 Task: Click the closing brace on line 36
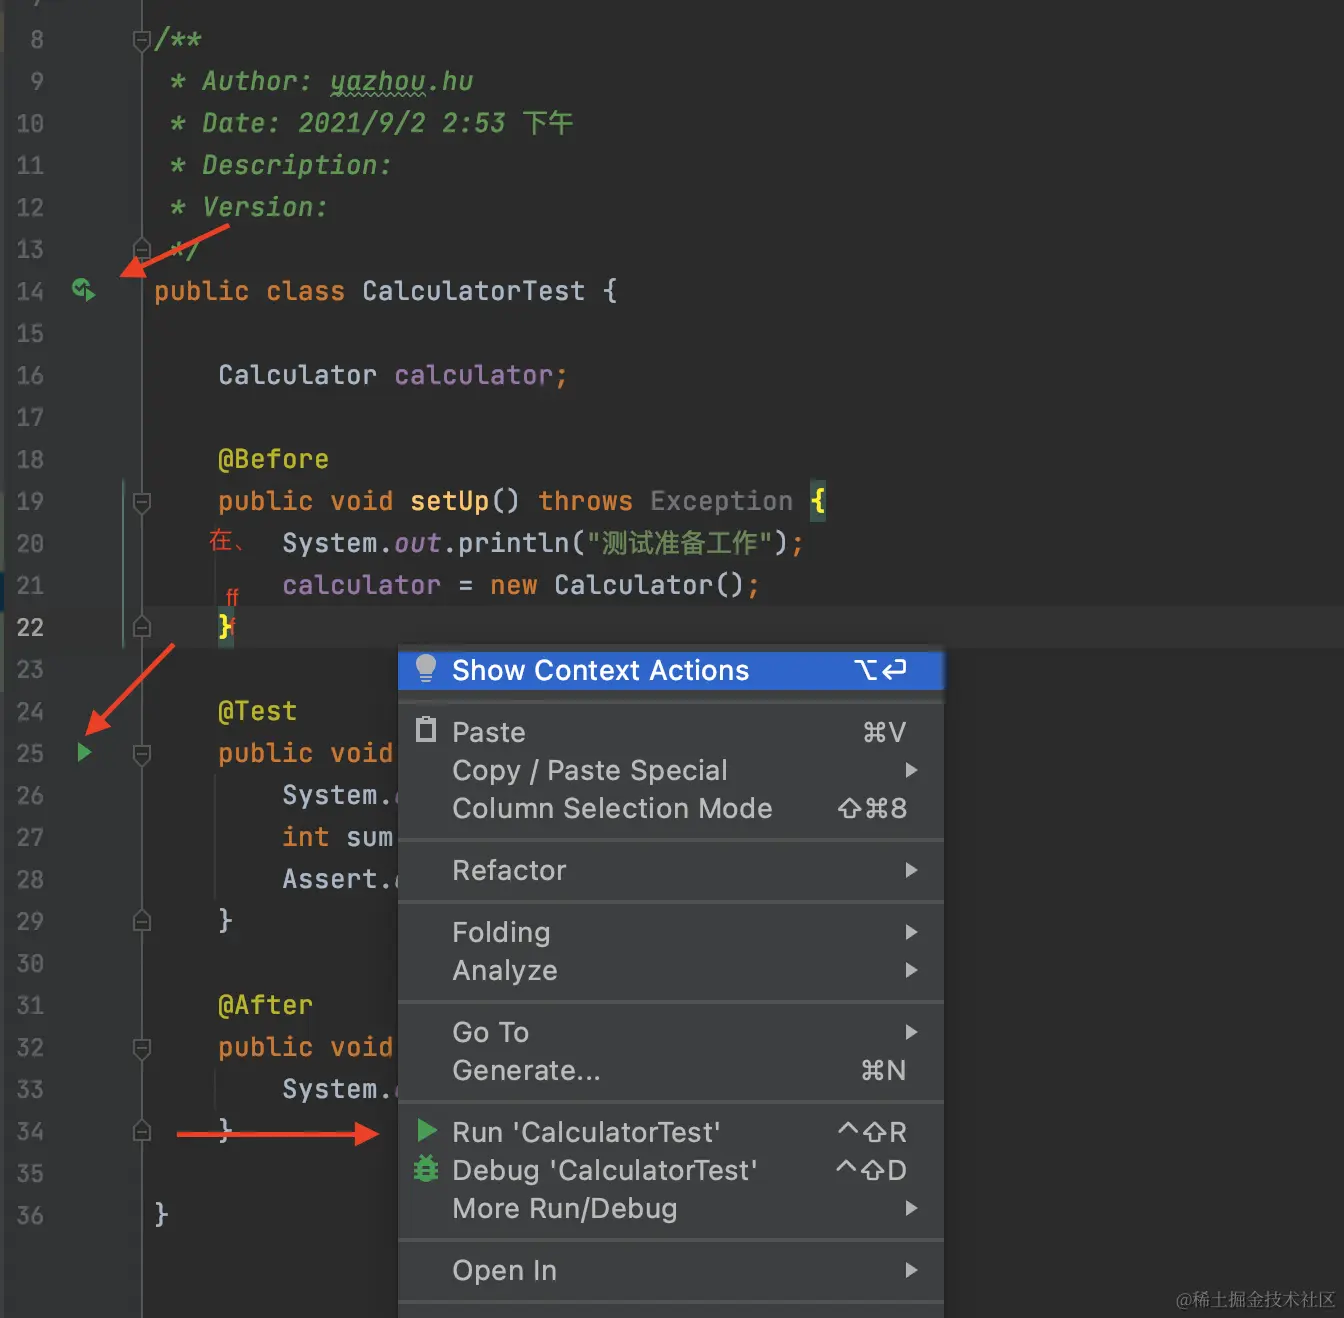[x=161, y=1215]
